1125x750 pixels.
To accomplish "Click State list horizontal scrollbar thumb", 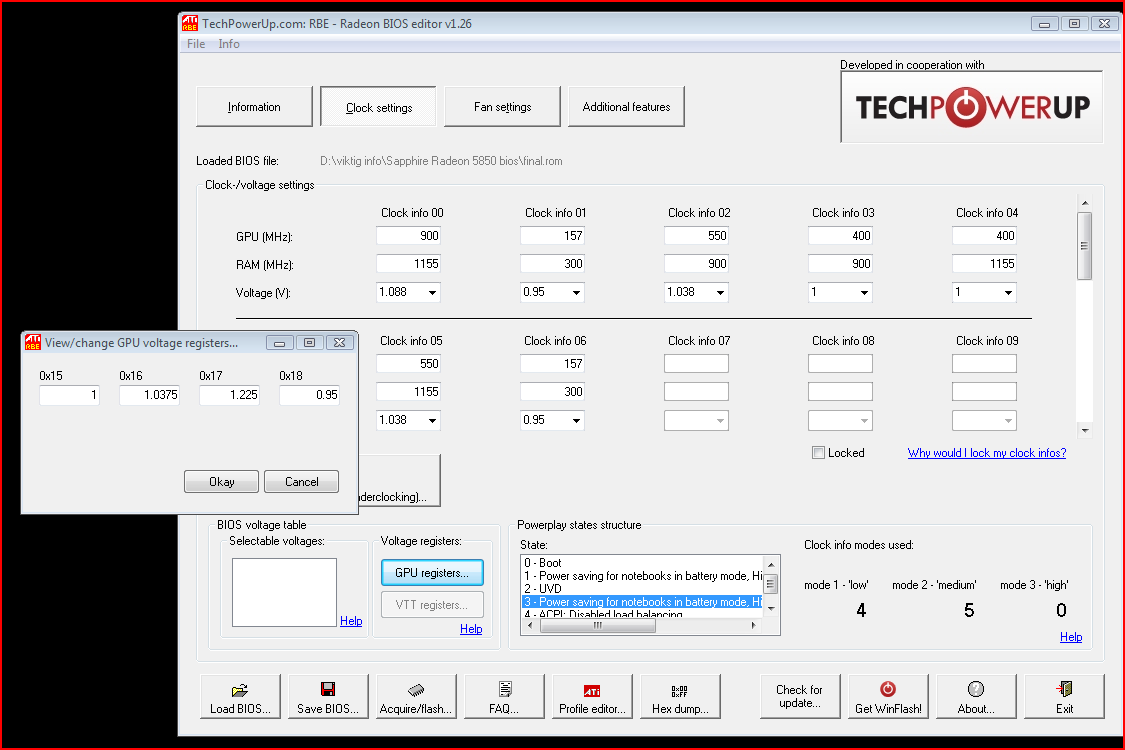I will click(x=598, y=626).
